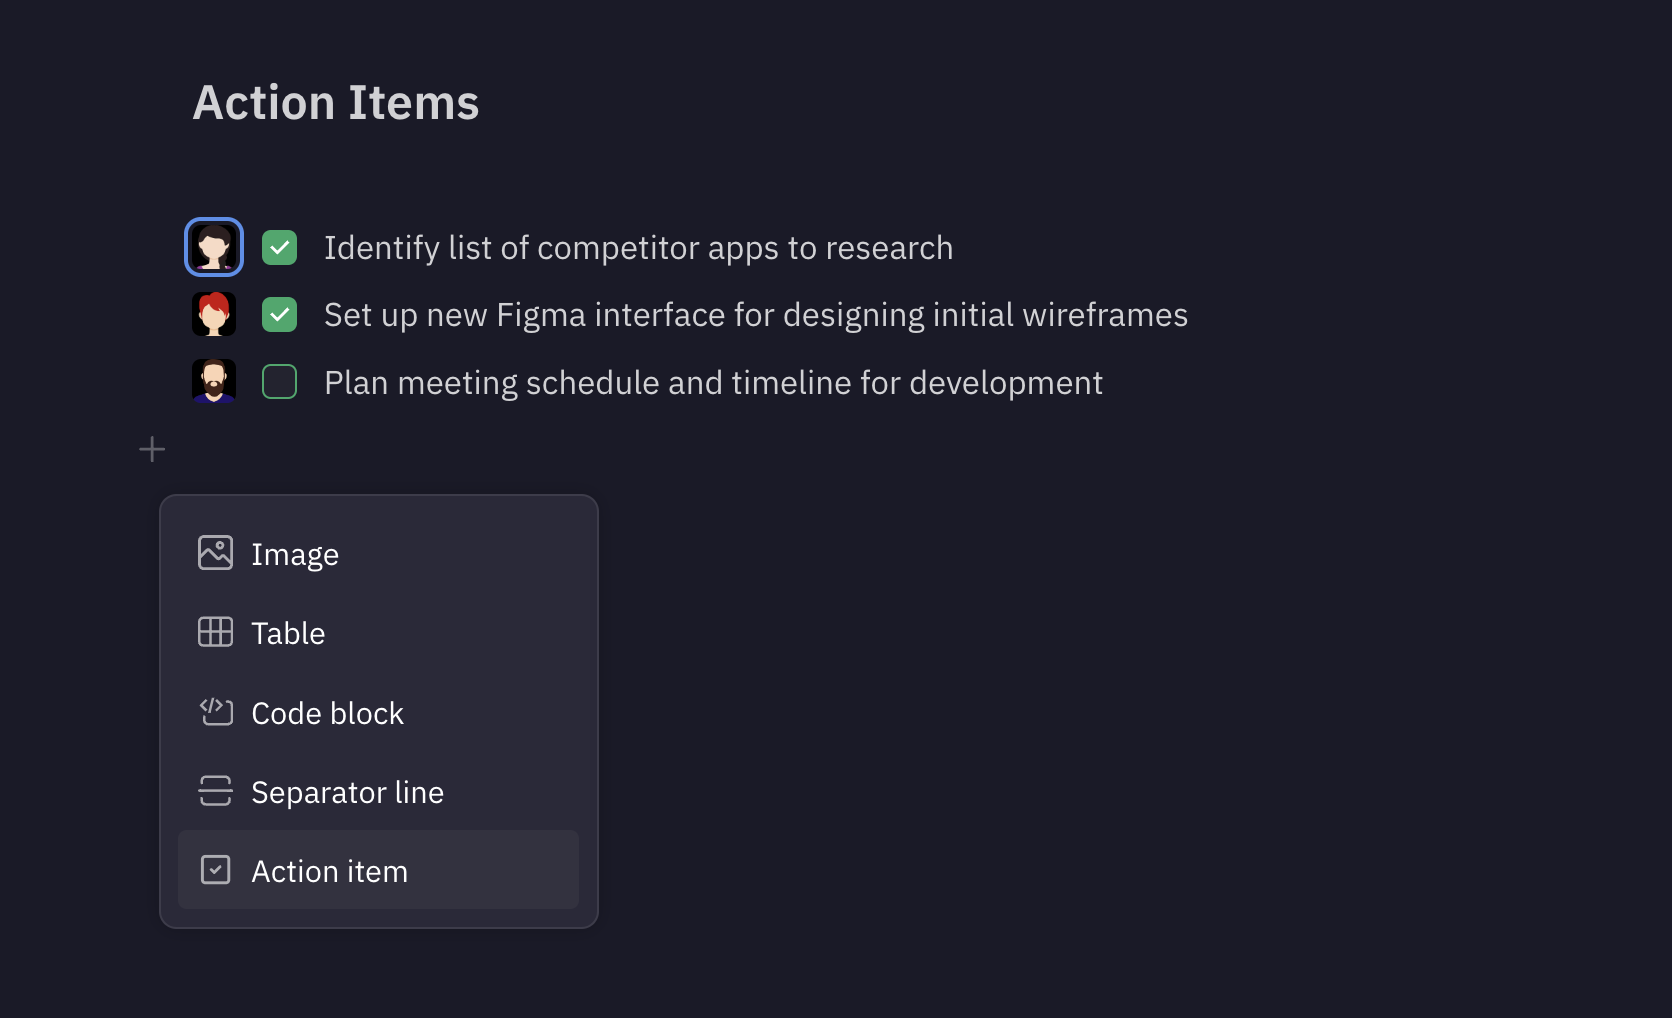Choose Action item menu option
Screen dimensions: 1672x1018
329,871
